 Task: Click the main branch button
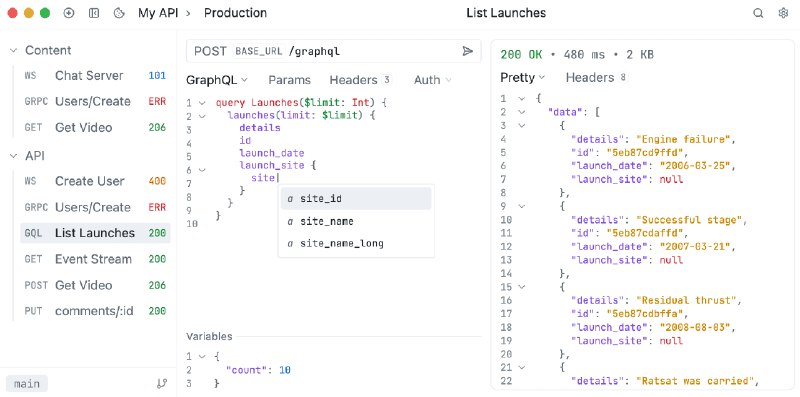point(27,383)
